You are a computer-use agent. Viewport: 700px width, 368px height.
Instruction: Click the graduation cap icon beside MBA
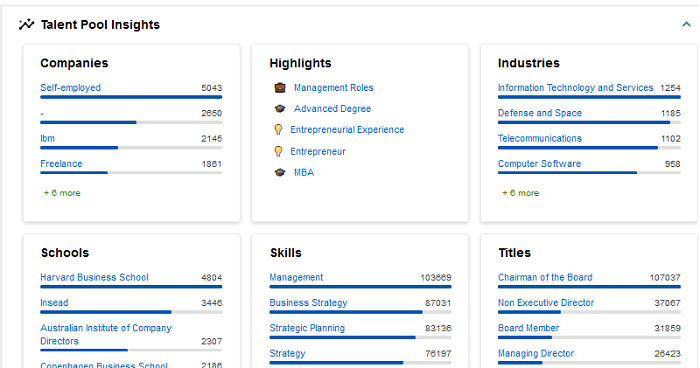tap(280, 172)
